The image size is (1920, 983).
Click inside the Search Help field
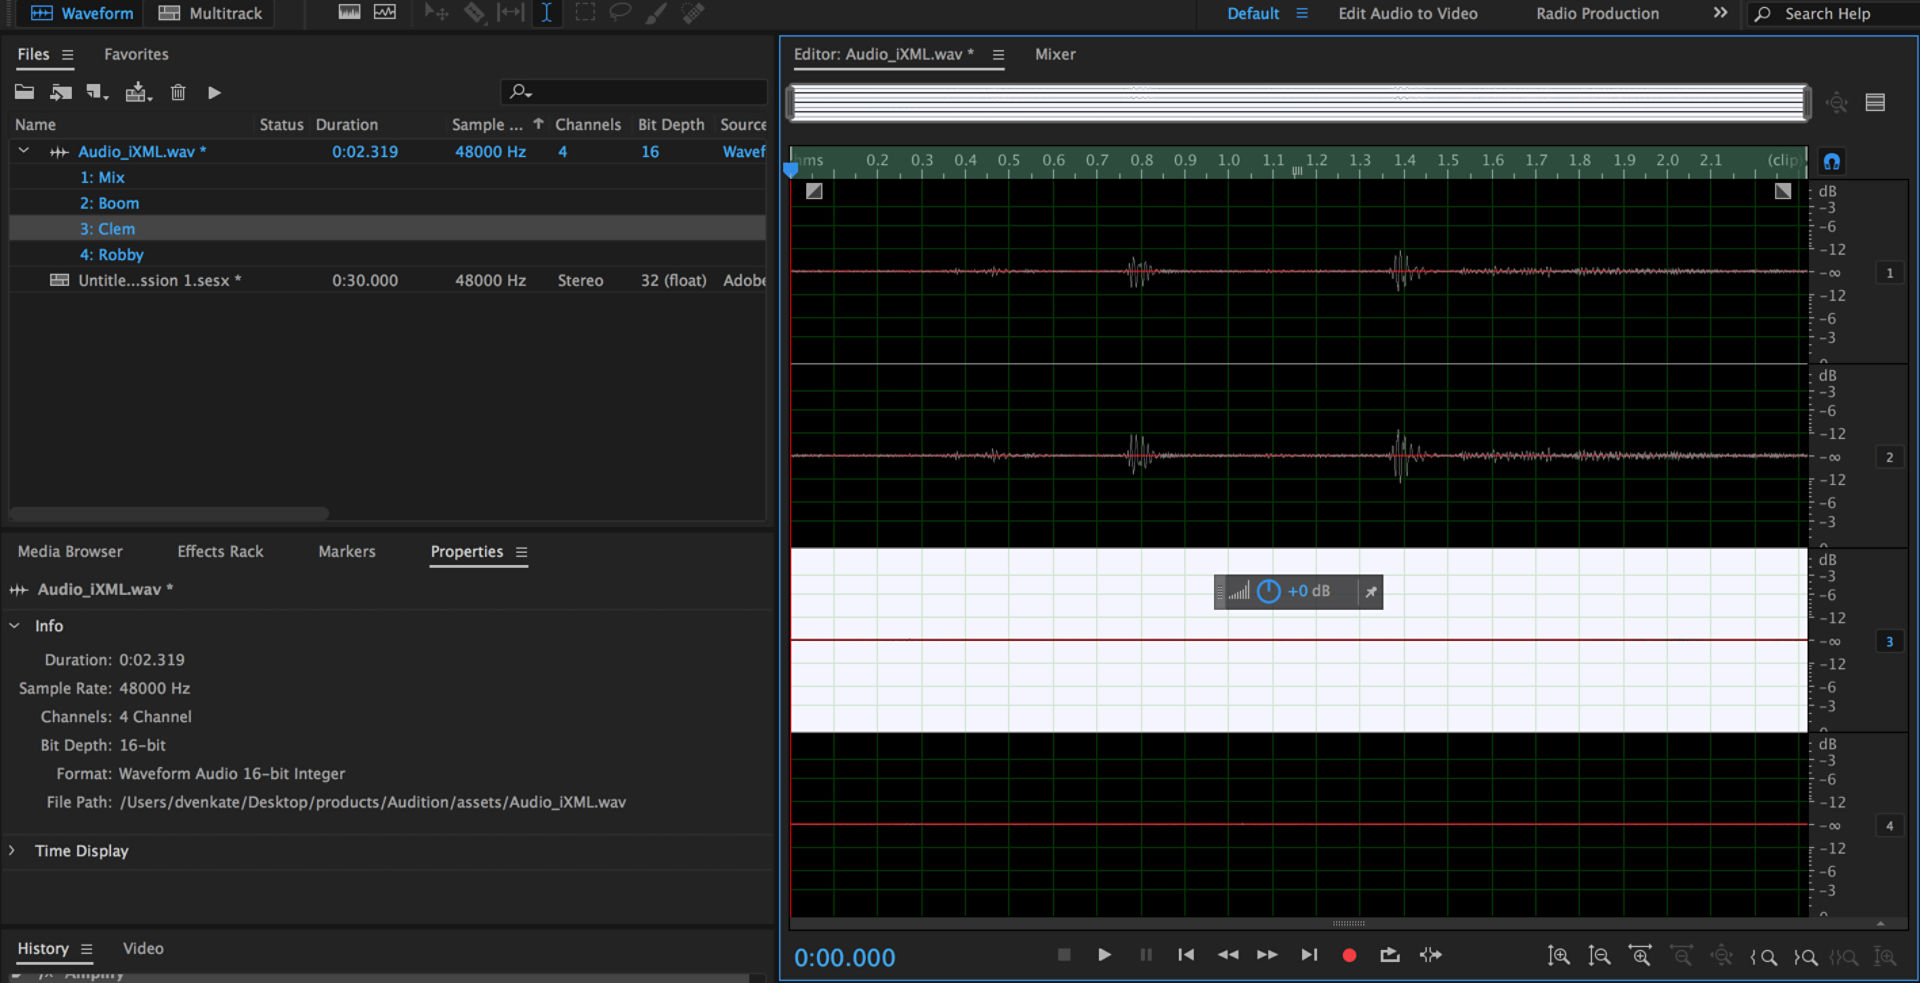click(x=1840, y=14)
